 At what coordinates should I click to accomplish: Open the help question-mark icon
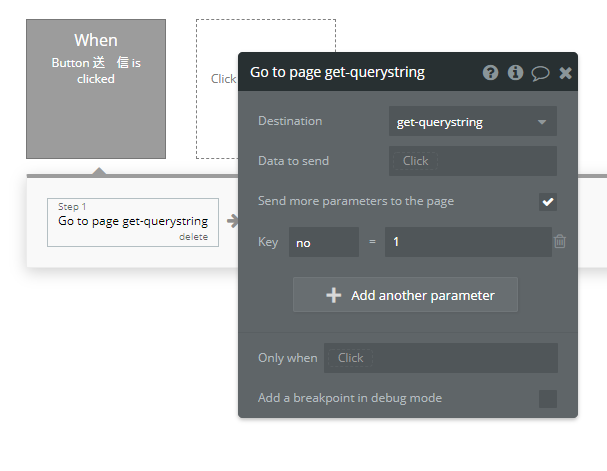tap(490, 72)
